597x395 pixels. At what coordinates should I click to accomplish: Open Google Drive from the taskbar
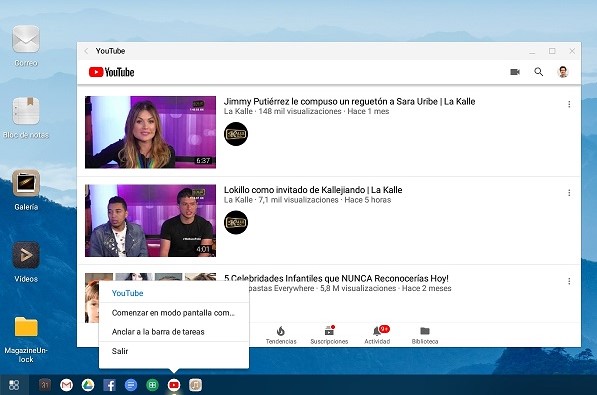click(88, 385)
